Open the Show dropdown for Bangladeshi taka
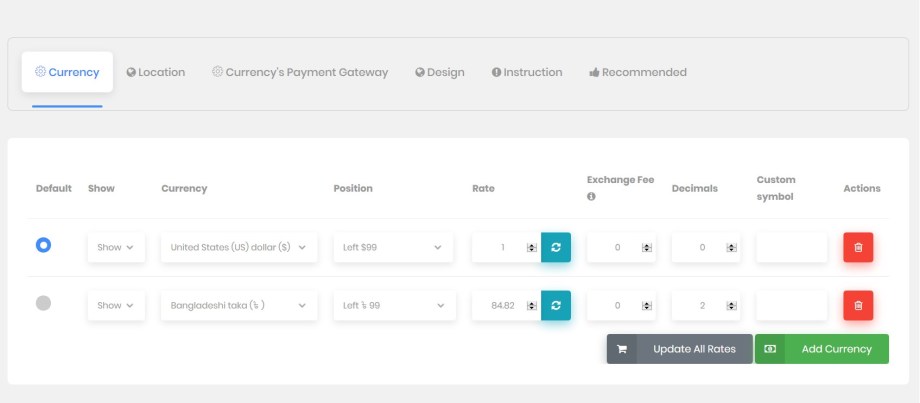The height and width of the screenshot is (403, 920). coord(116,305)
